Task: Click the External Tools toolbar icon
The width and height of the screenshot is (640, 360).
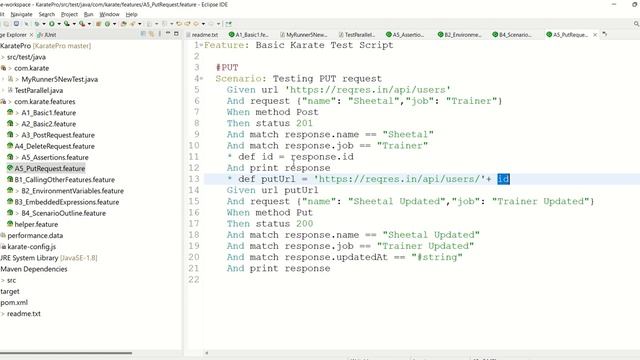Action: 82,24
